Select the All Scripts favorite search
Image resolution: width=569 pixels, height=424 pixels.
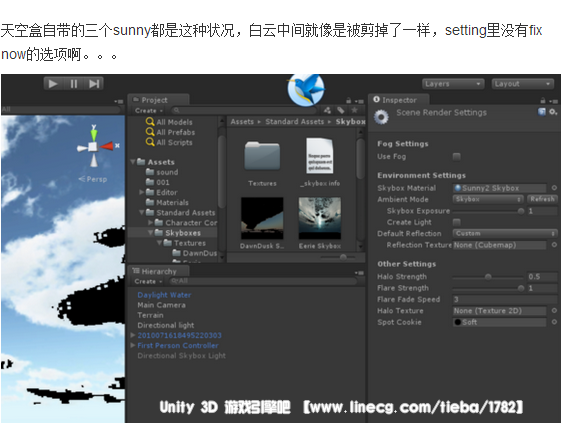click(x=169, y=142)
